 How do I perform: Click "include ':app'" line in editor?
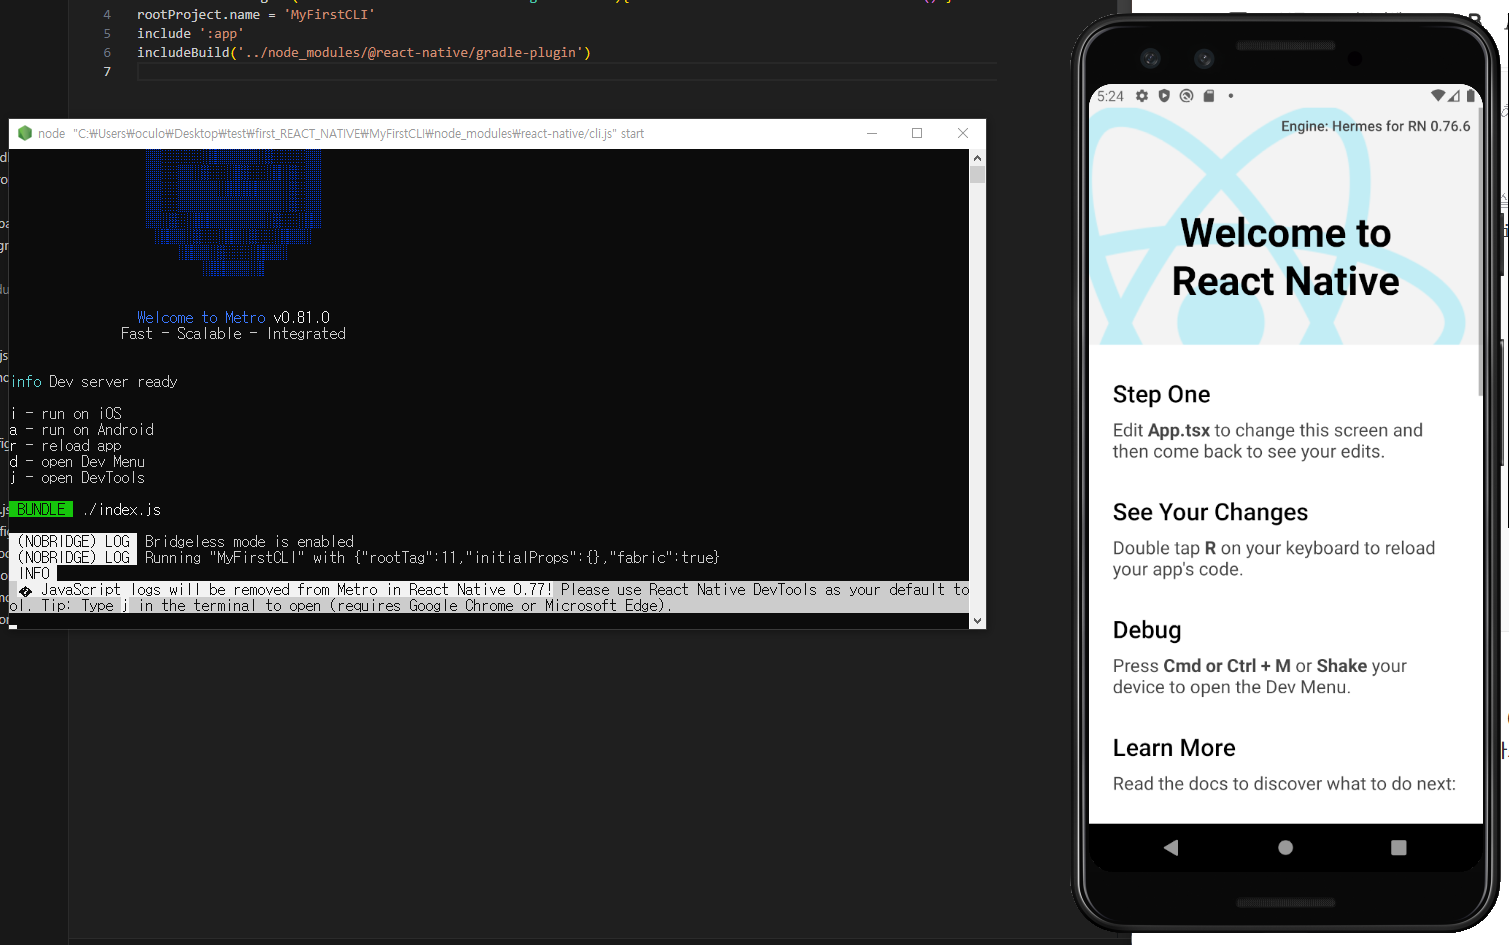pyautogui.click(x=190, y=33)
